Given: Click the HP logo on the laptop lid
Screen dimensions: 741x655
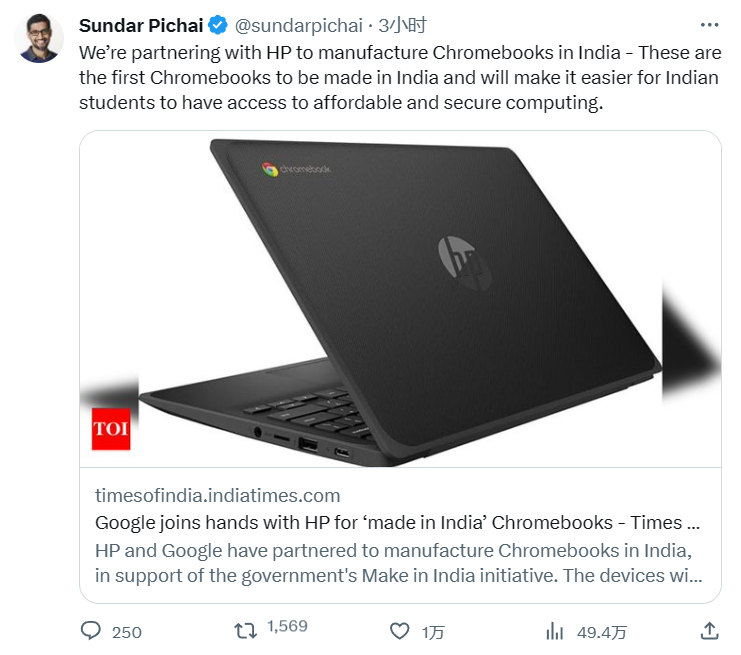Looking at the screenshot, I should tap(465, 264).
